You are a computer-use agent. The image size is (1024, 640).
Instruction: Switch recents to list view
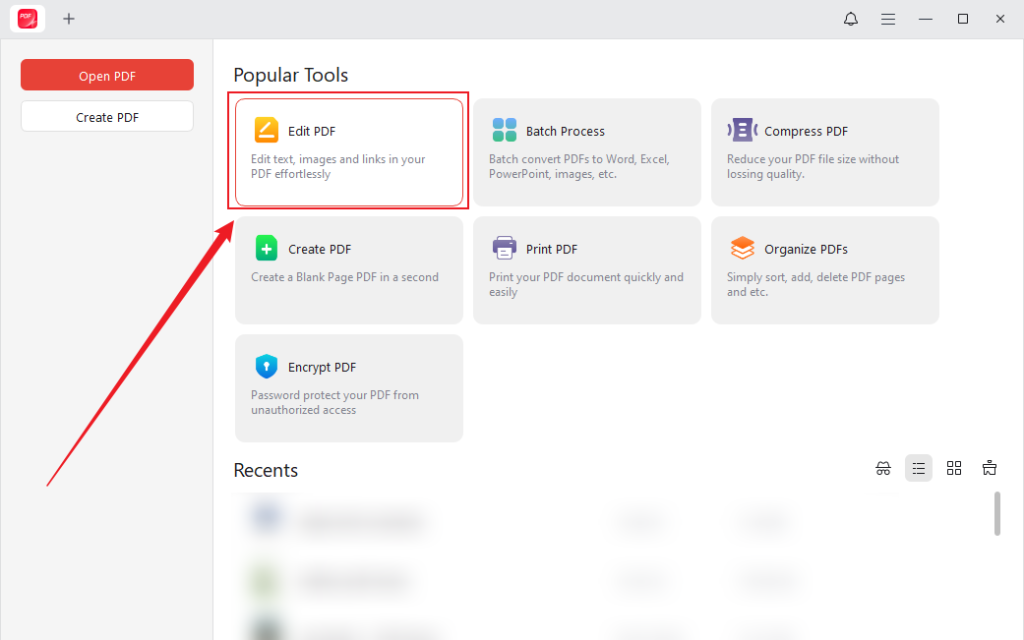(x=918, y=468)
